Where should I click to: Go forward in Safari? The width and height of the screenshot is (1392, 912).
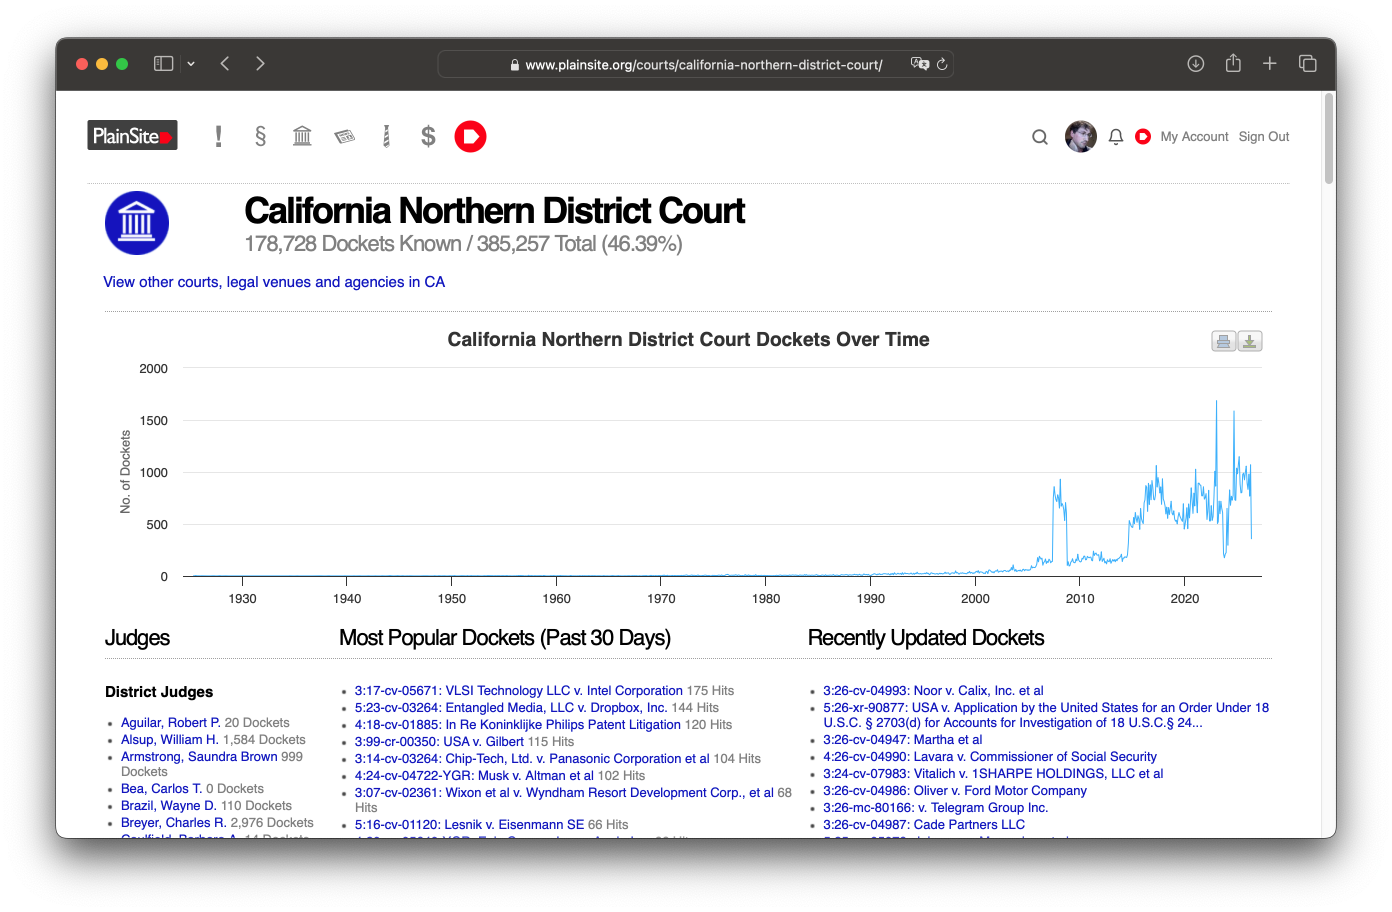click(260, 63)
